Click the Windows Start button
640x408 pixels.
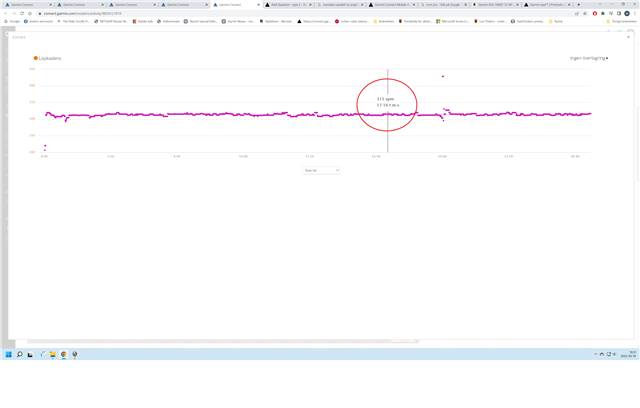(x=11, y=354)
